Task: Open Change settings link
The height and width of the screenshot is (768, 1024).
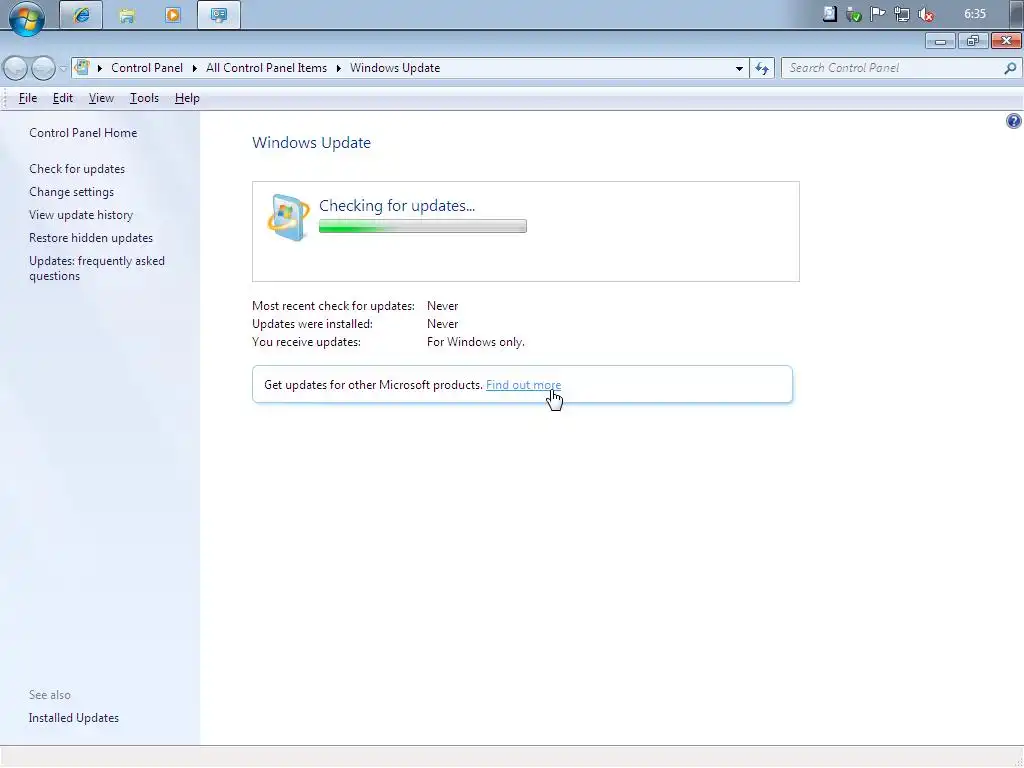Action: 71,191
